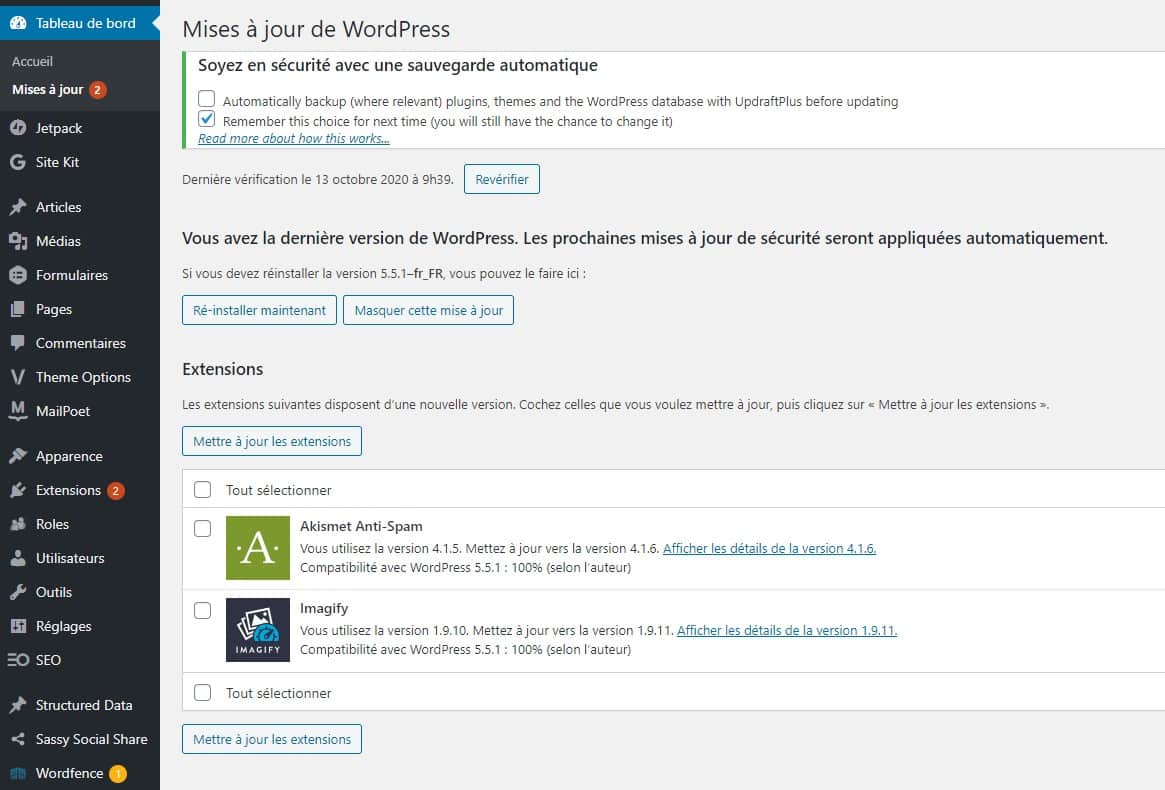Check the Tout sélectionner checkbox

203,489
